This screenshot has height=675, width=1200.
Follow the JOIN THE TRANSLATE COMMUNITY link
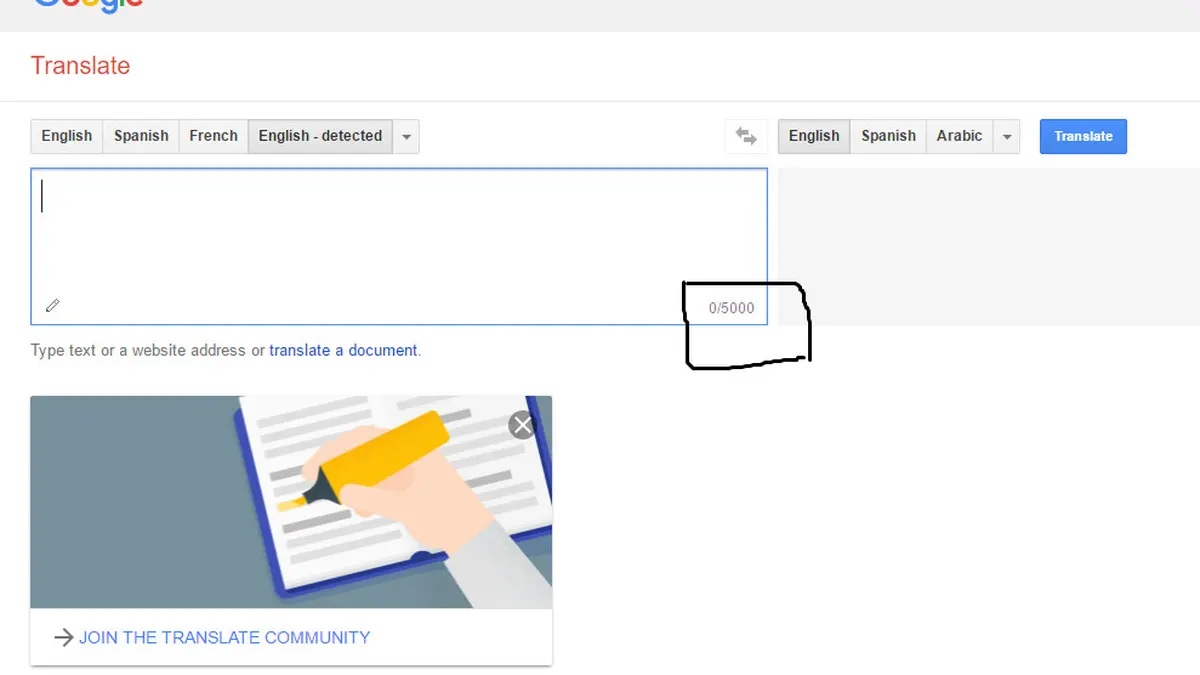tap(226, 637)
